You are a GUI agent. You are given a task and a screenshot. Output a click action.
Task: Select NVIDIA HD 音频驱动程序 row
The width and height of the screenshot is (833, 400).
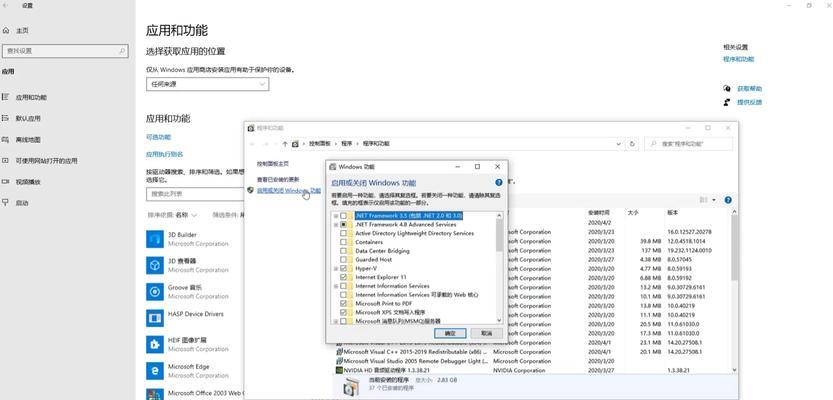(x=533, y=370)
